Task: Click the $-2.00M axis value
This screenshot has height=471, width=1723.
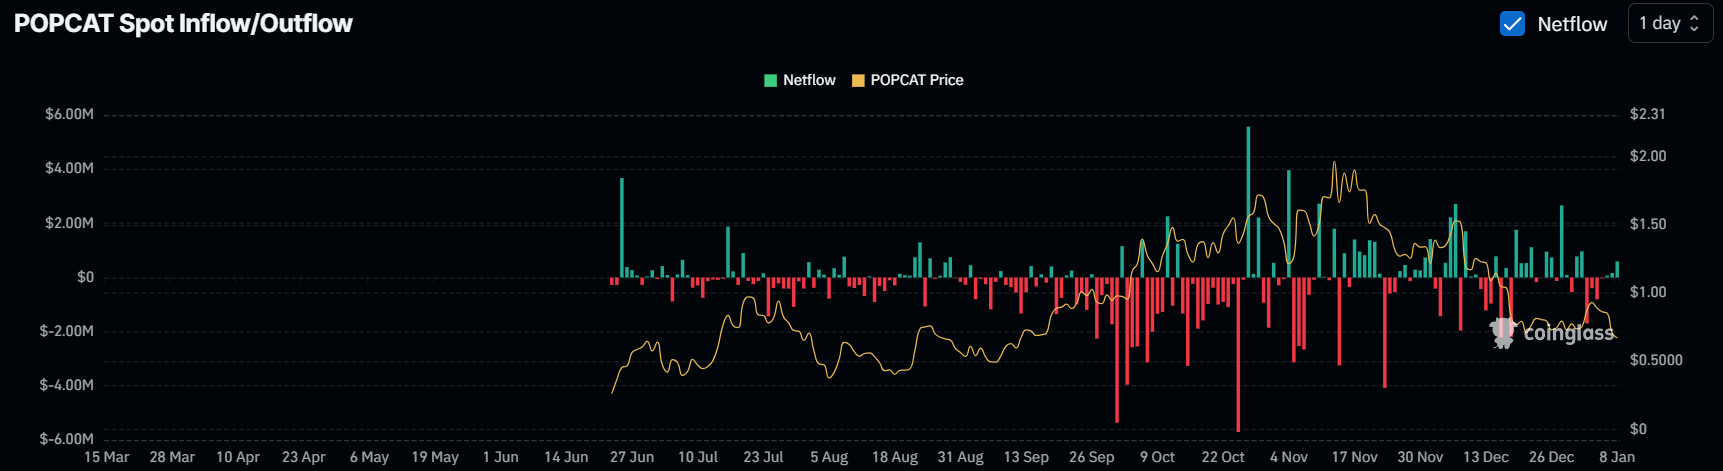Action: [67, 331]
